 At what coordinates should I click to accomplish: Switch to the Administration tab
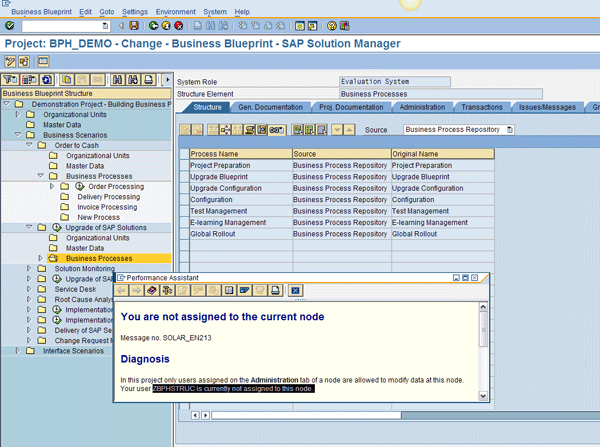(421, 107)
